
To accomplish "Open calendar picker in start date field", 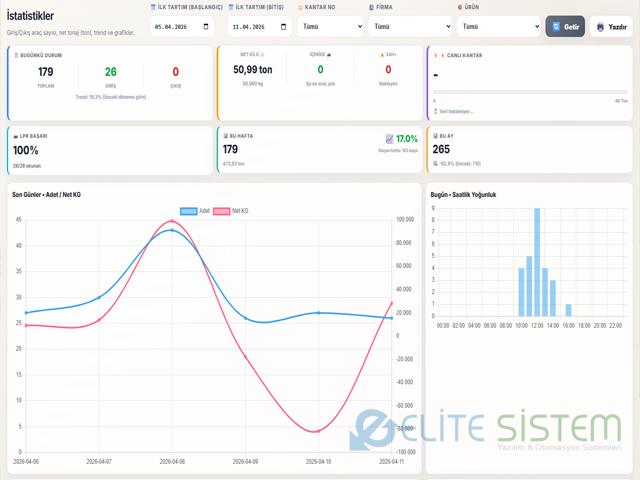I will [x=210, y=27].
